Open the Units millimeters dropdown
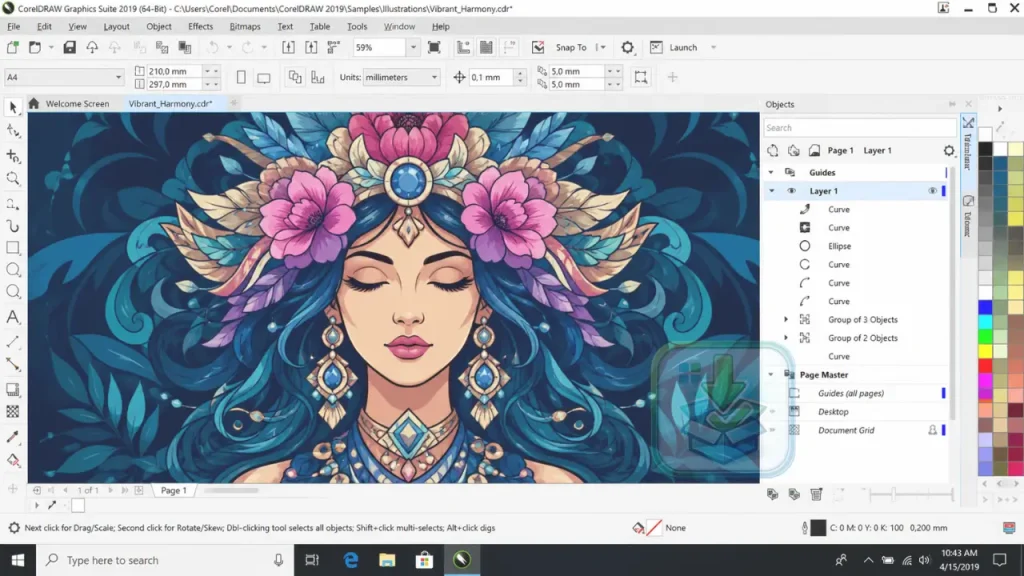The height and width of the screenshot is (576, 1024). (x=434, y=77)
